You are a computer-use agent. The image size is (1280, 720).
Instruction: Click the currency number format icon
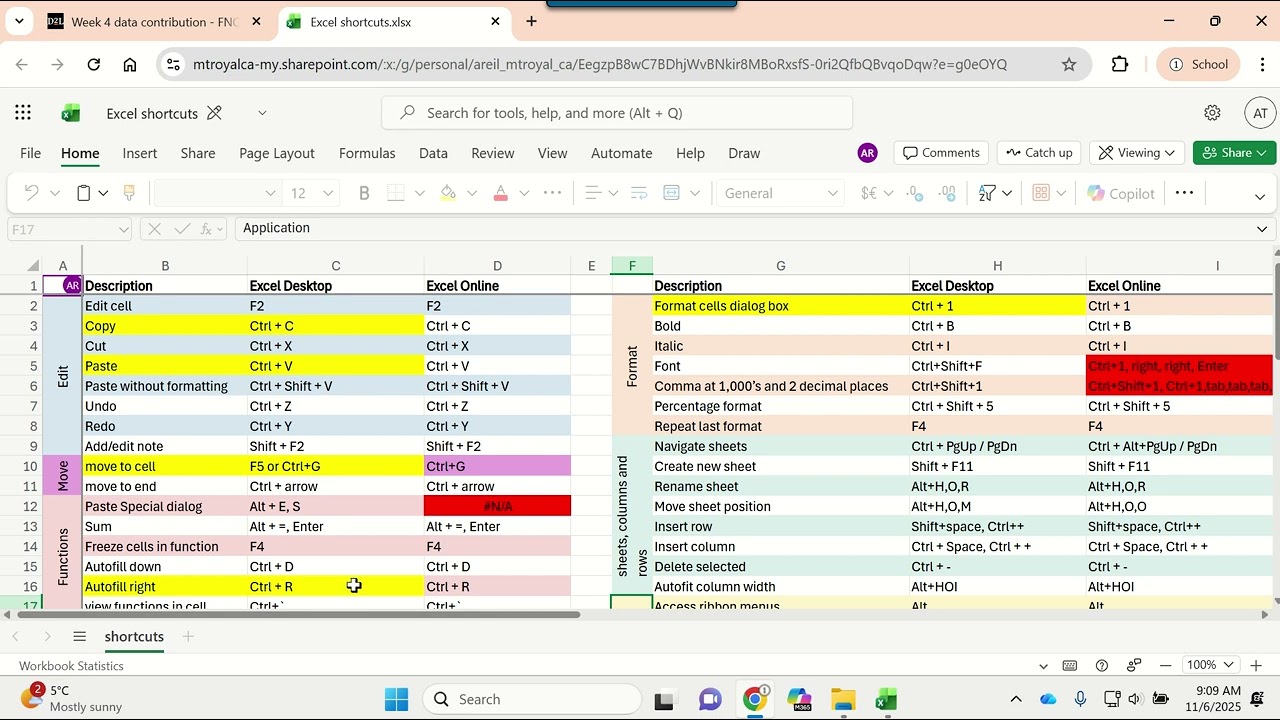tap(869, 193)
